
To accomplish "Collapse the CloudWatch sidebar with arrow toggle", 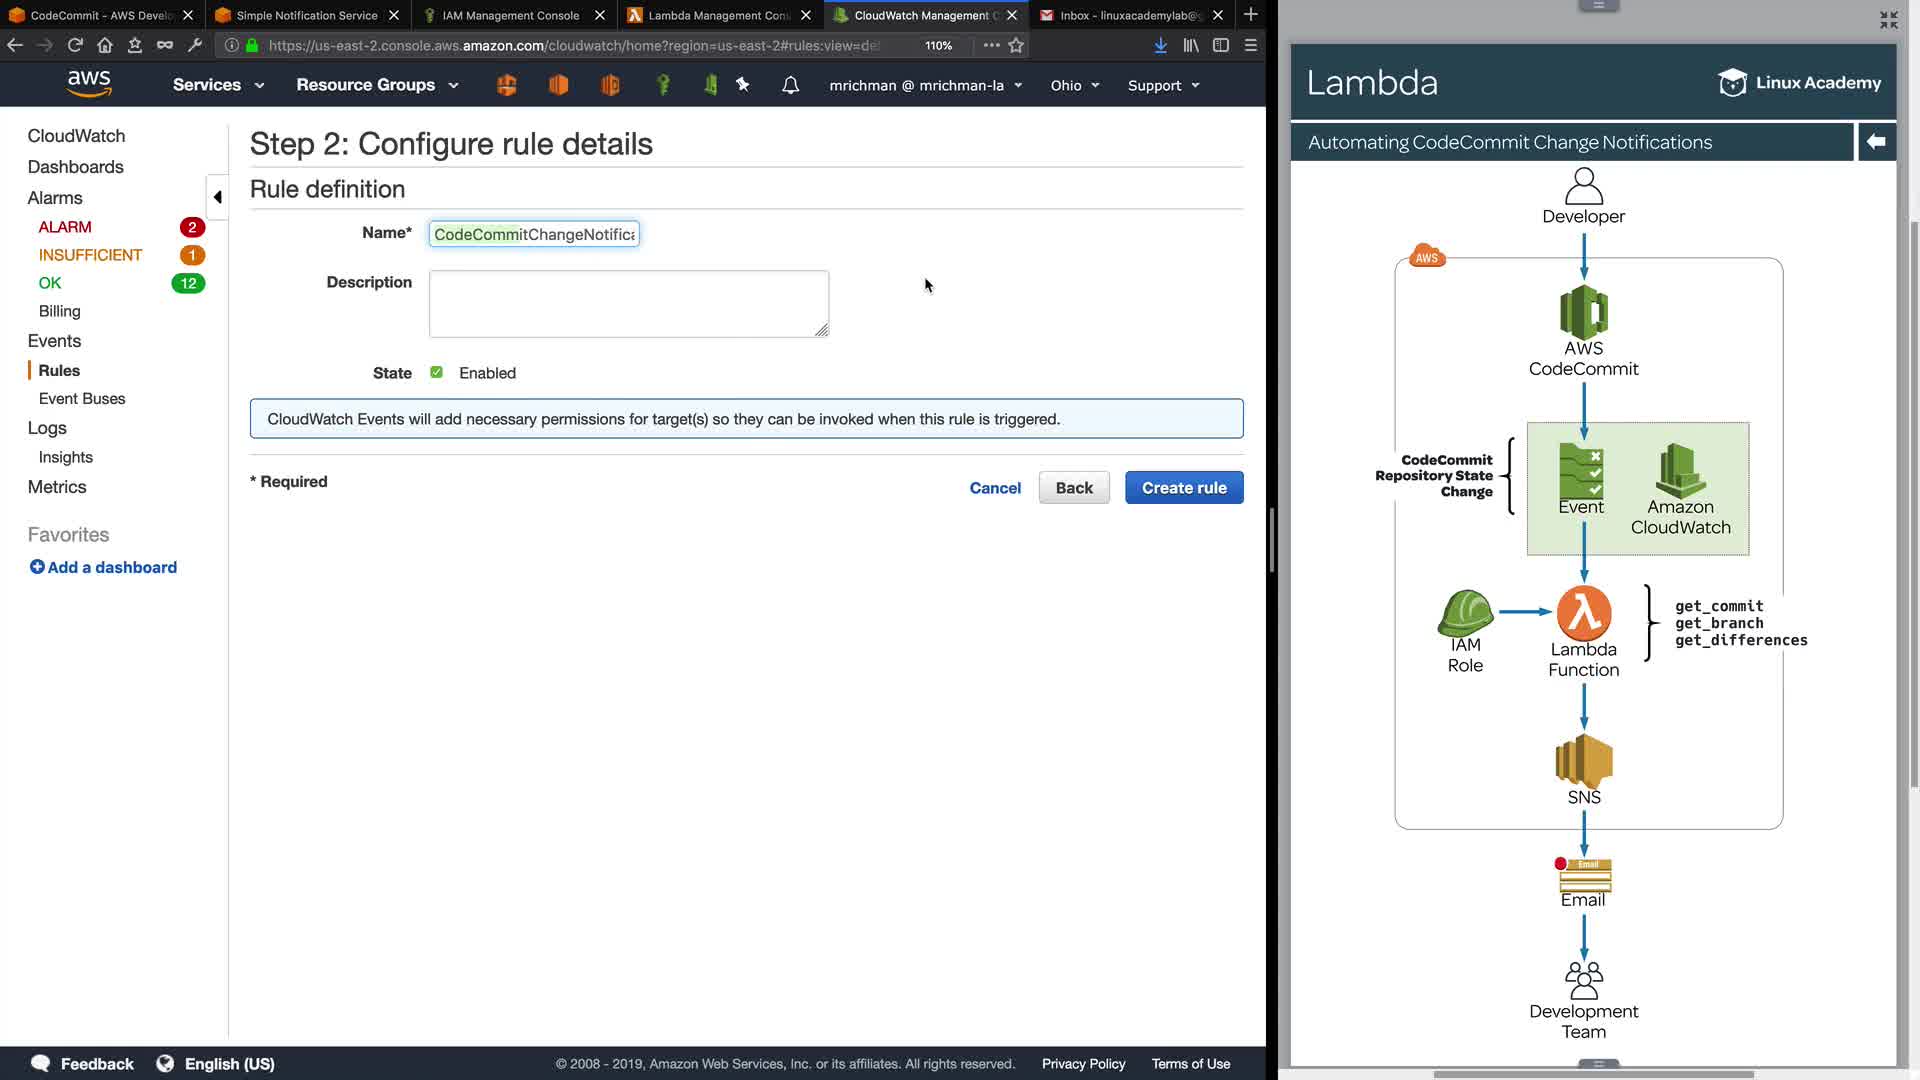I will tap(217, 197).
